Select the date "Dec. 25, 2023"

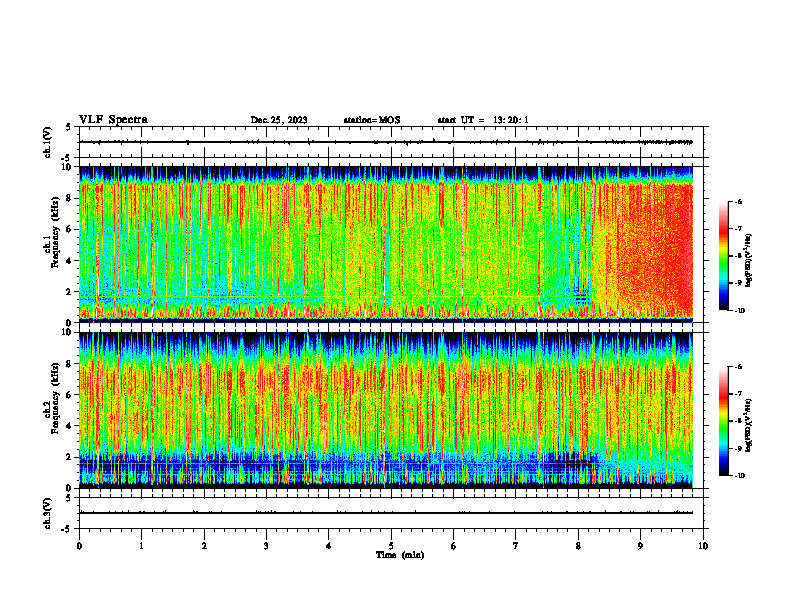[279, 120]
